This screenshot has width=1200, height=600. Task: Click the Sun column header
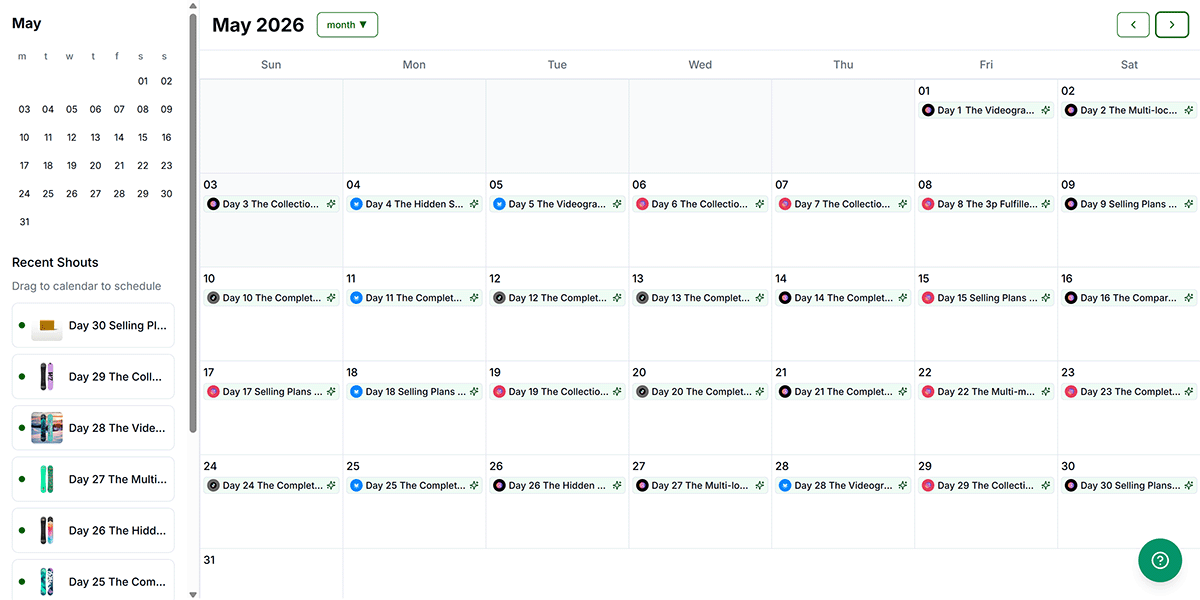271,65
